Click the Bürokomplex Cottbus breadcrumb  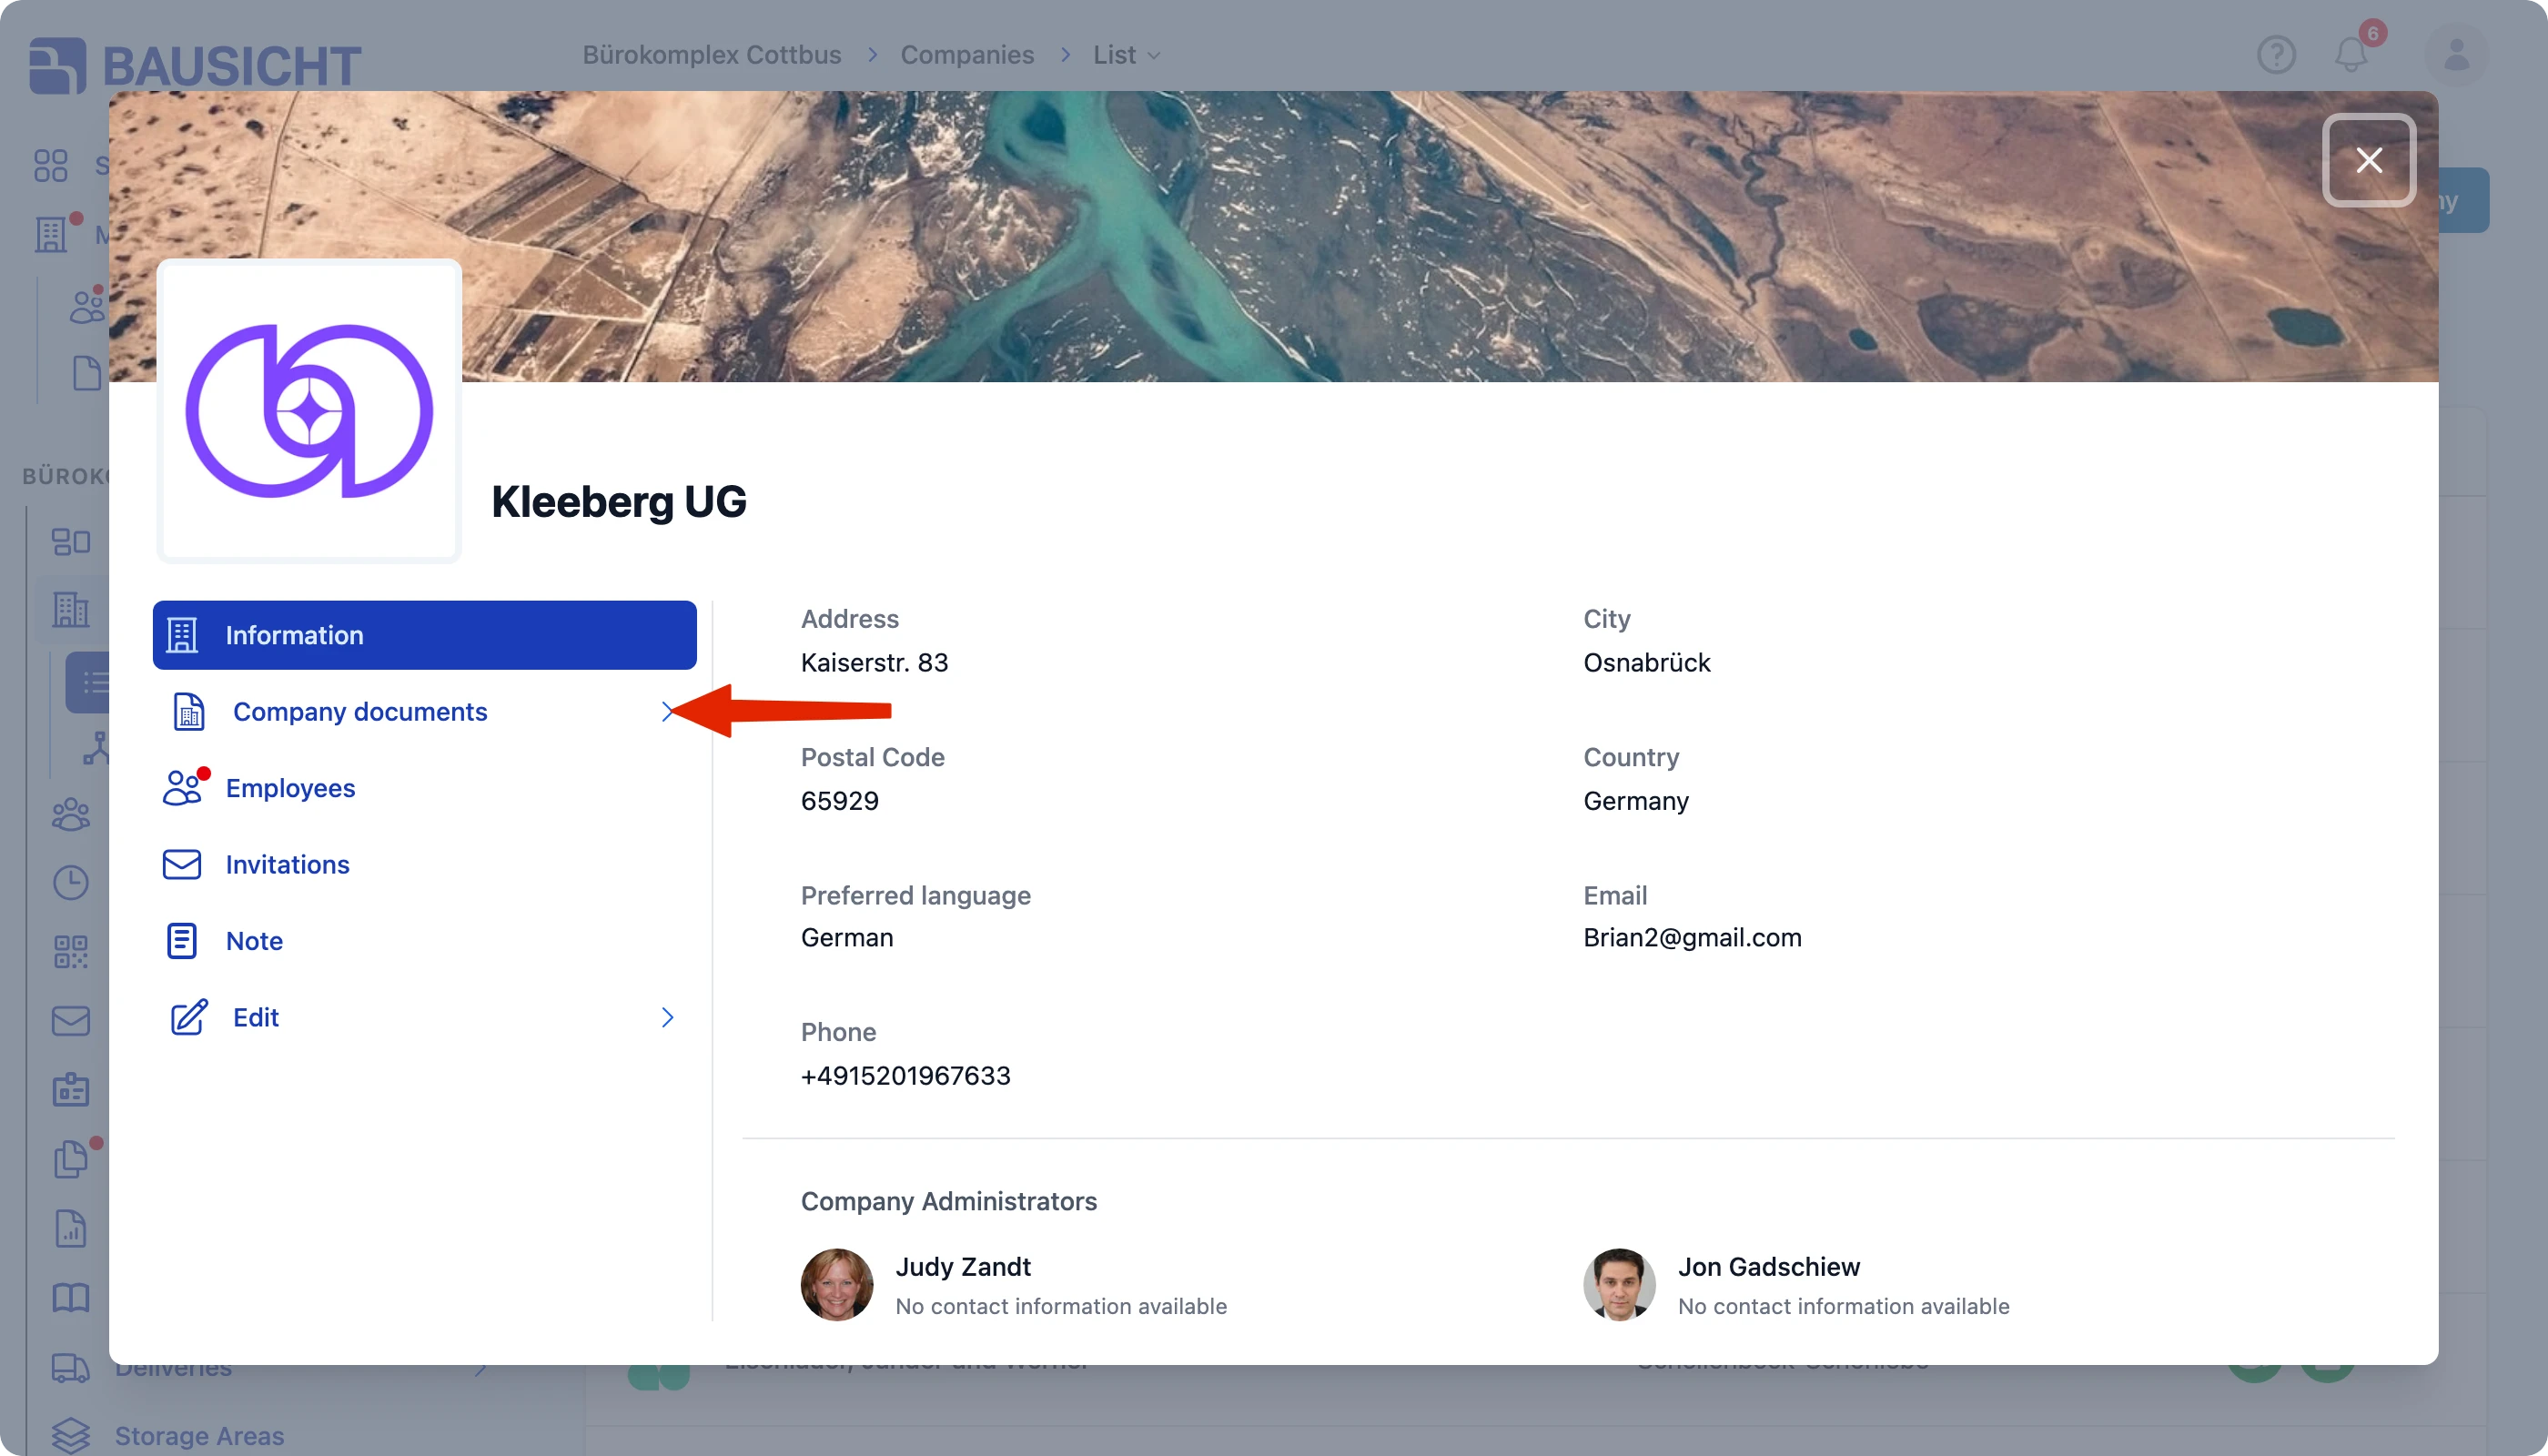pyautogui.click(x=711, y=54)
